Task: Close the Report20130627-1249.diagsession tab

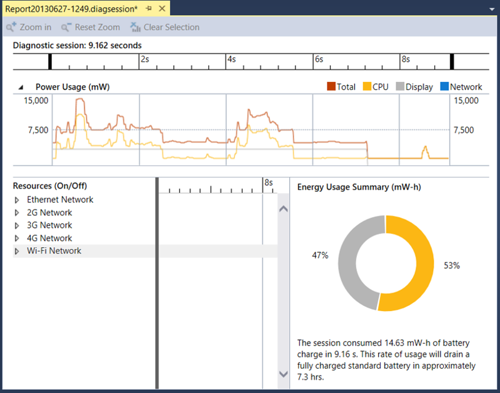Action: point(162,9)
